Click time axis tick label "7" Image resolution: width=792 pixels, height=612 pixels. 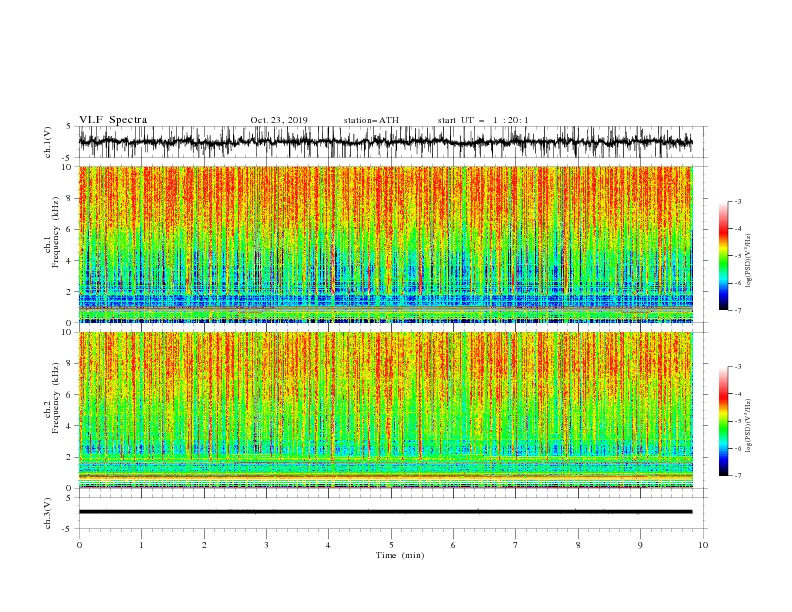[516, 545]
